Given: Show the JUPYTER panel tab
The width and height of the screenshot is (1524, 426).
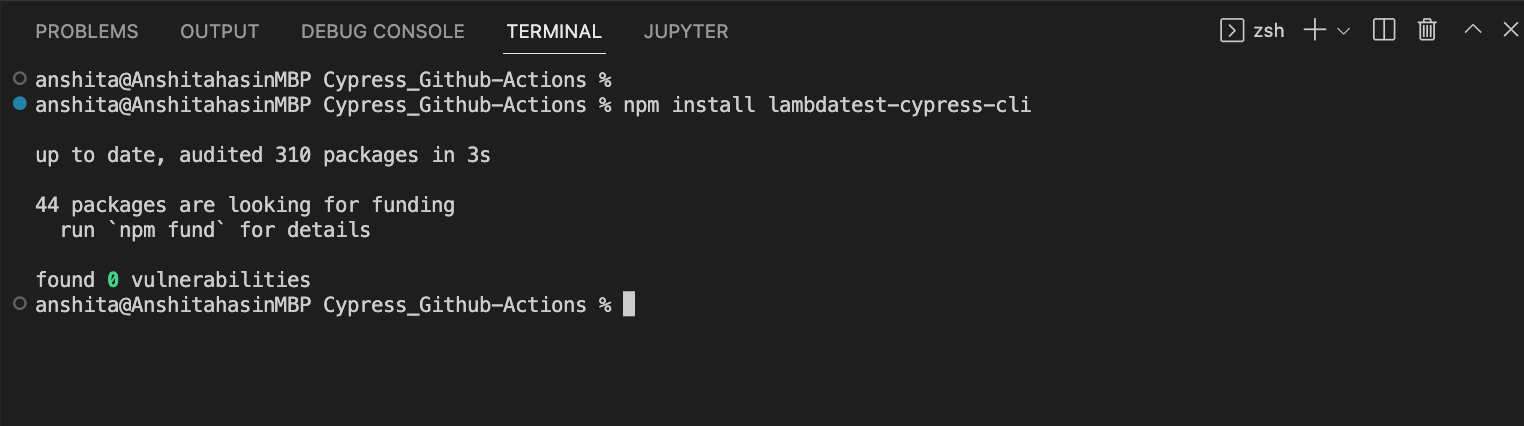Looking at the screenshot, I should point(686,31).
